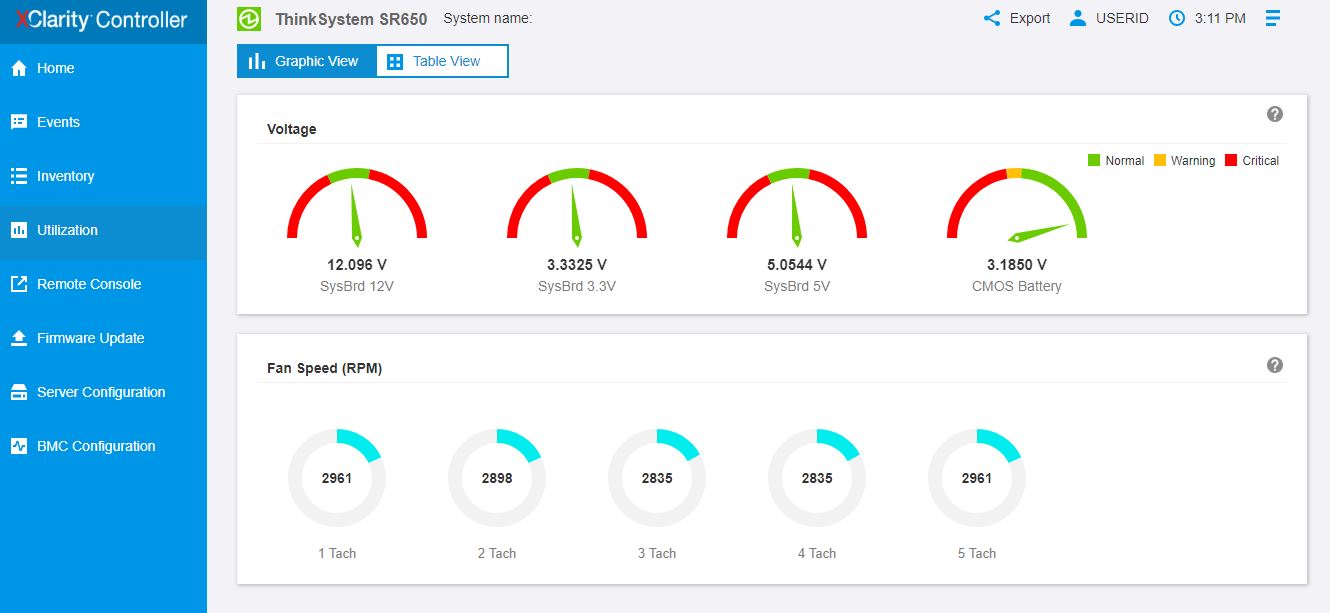Click the 1 Tach label

point(337,553)
